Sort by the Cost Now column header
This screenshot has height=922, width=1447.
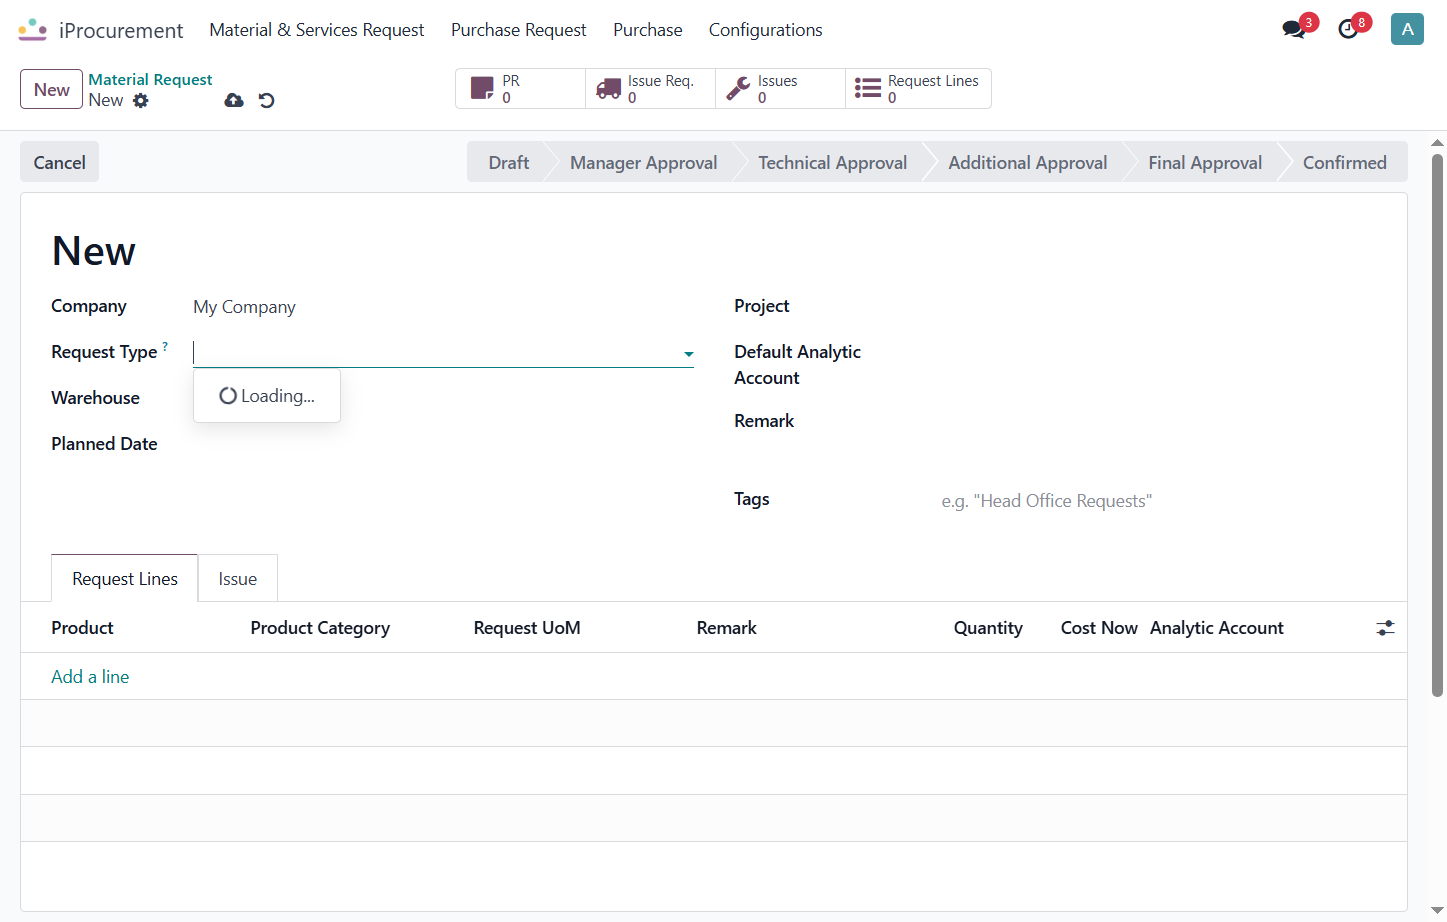click(x=1099, y=628)
